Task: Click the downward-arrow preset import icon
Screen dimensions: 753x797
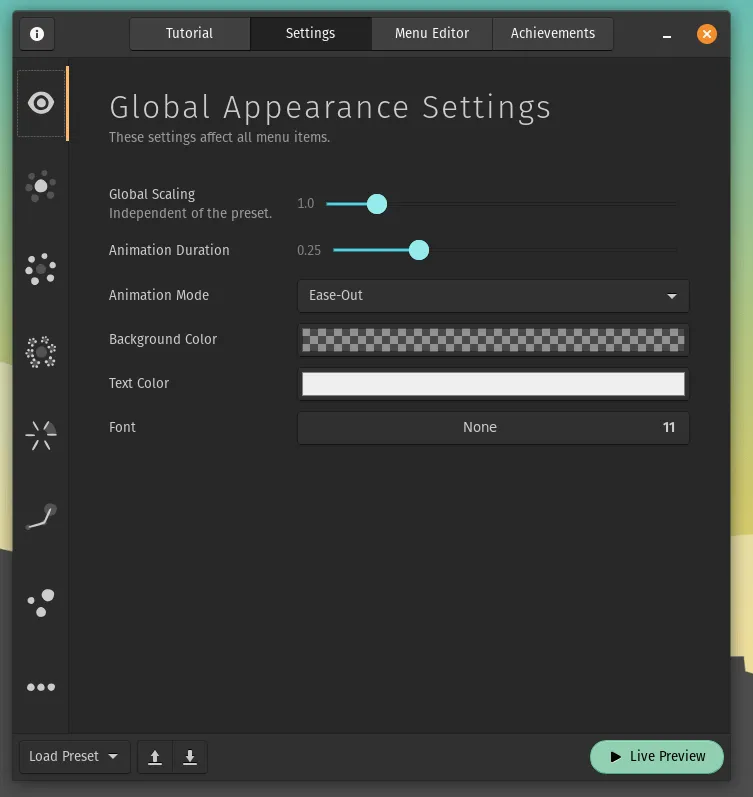Action: [x=190, y=757]
